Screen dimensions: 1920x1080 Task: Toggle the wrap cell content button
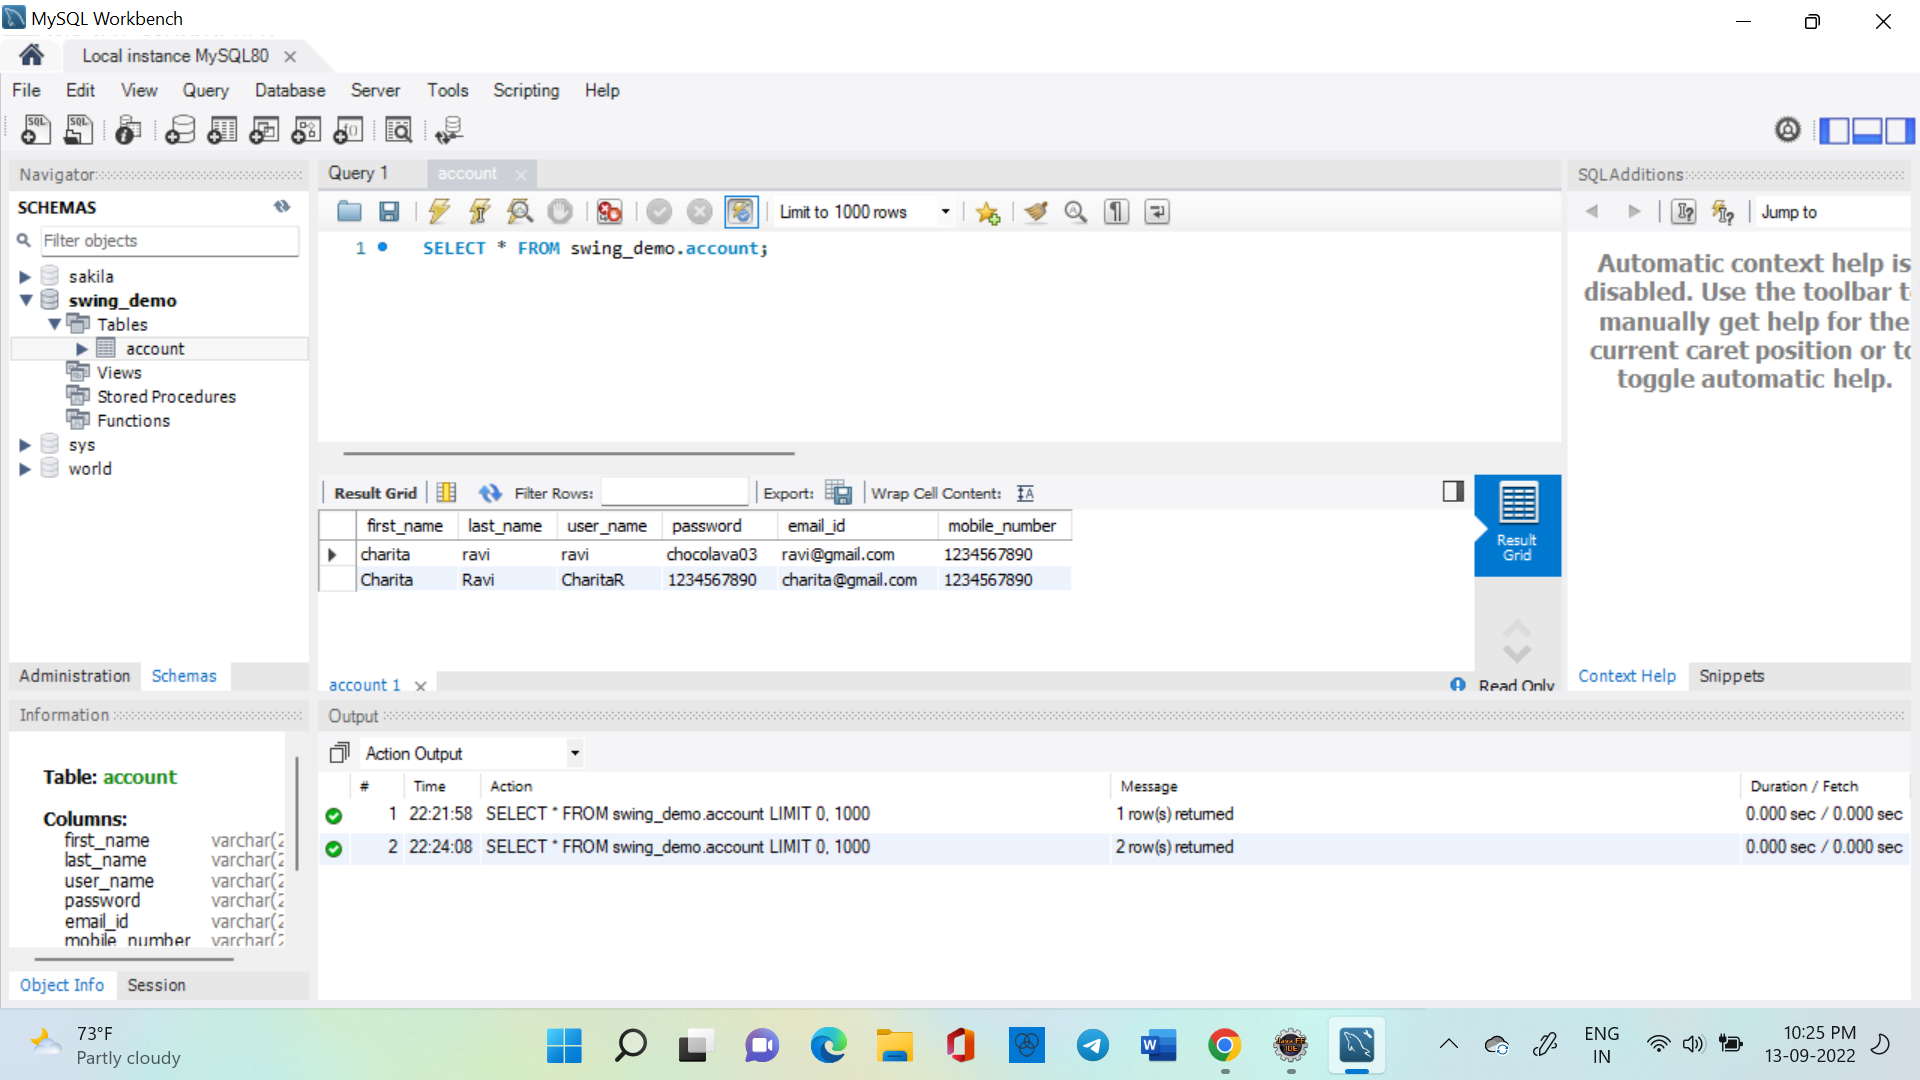point(1025,493)
